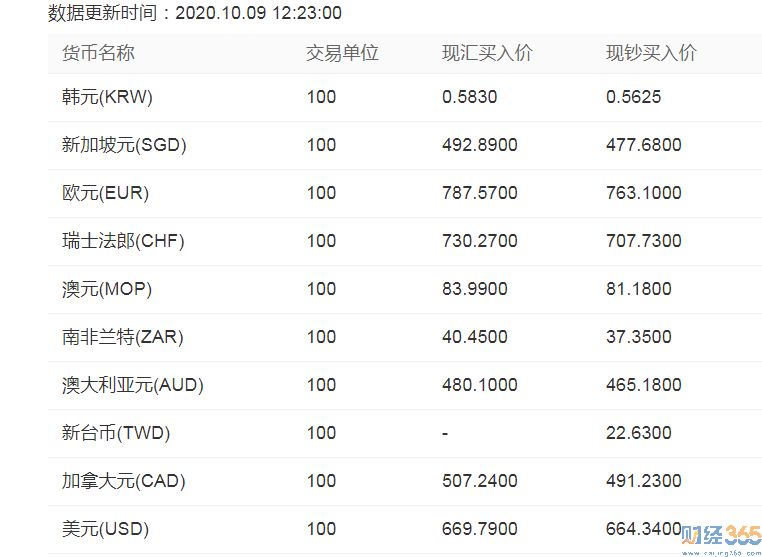Viewport: 762px width, 557px height.
Task: Click the 787.5700 euro spot rate
Action: (x=479, y=193)
